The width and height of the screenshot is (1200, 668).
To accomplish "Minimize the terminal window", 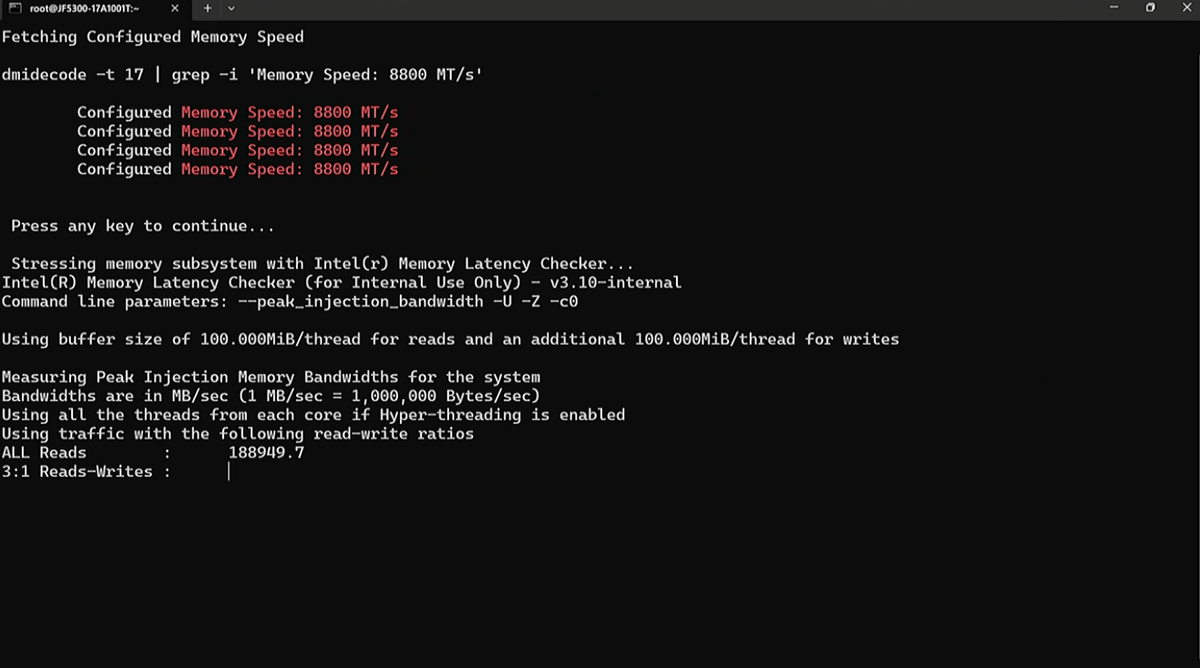I will [1114, 8].
